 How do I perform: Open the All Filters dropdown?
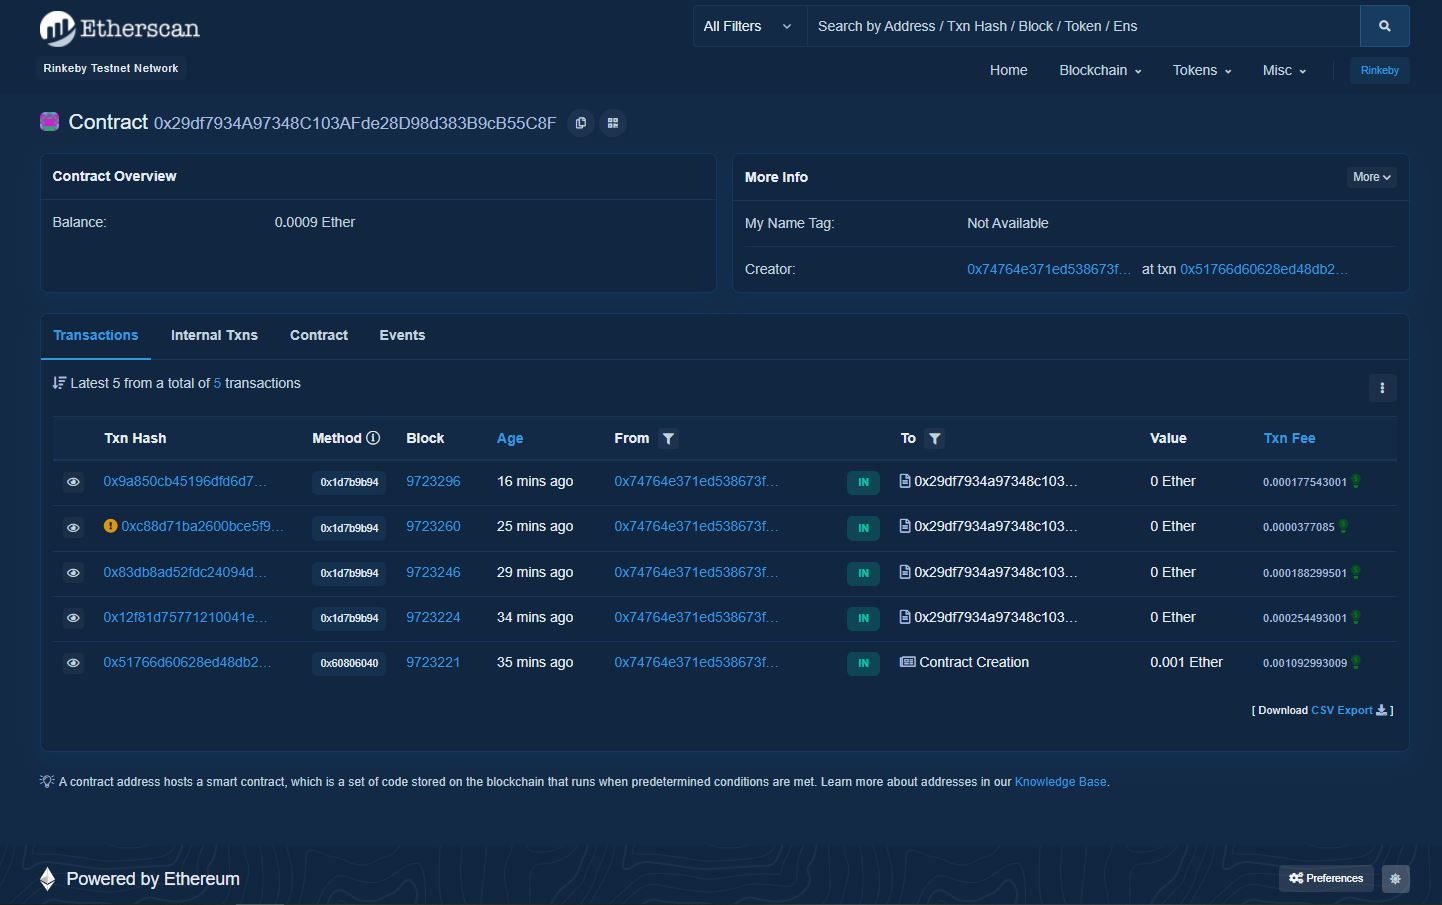tap(749, 26)
